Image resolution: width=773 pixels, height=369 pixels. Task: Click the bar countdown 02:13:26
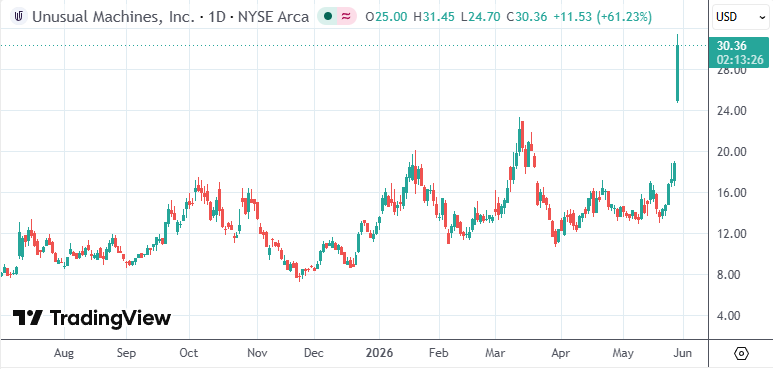[740, 60]
